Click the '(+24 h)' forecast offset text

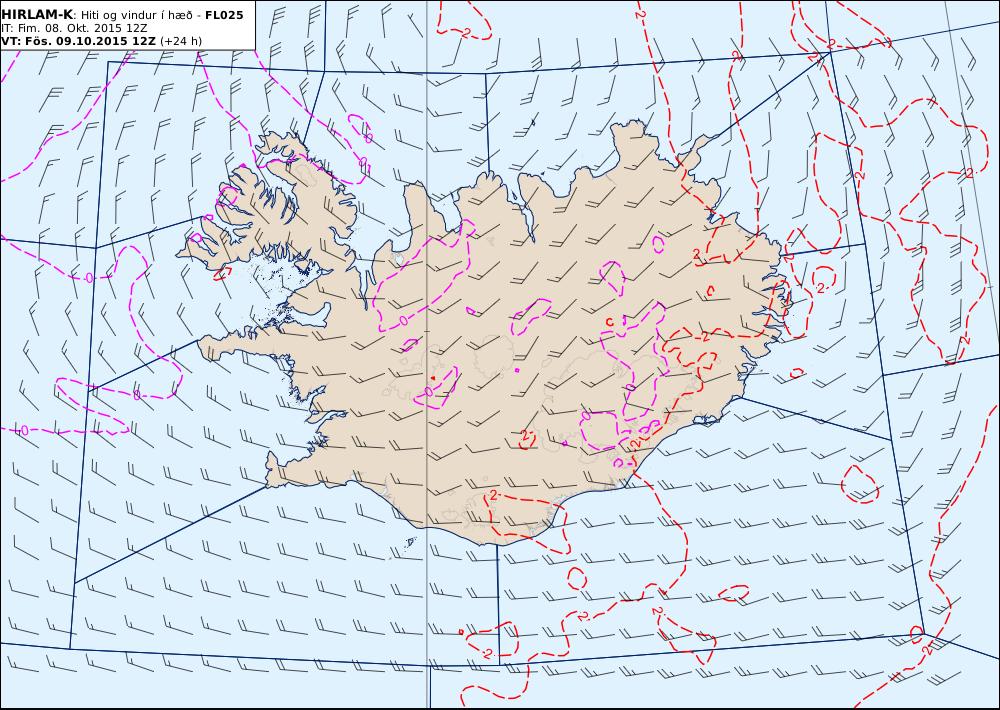180,41
